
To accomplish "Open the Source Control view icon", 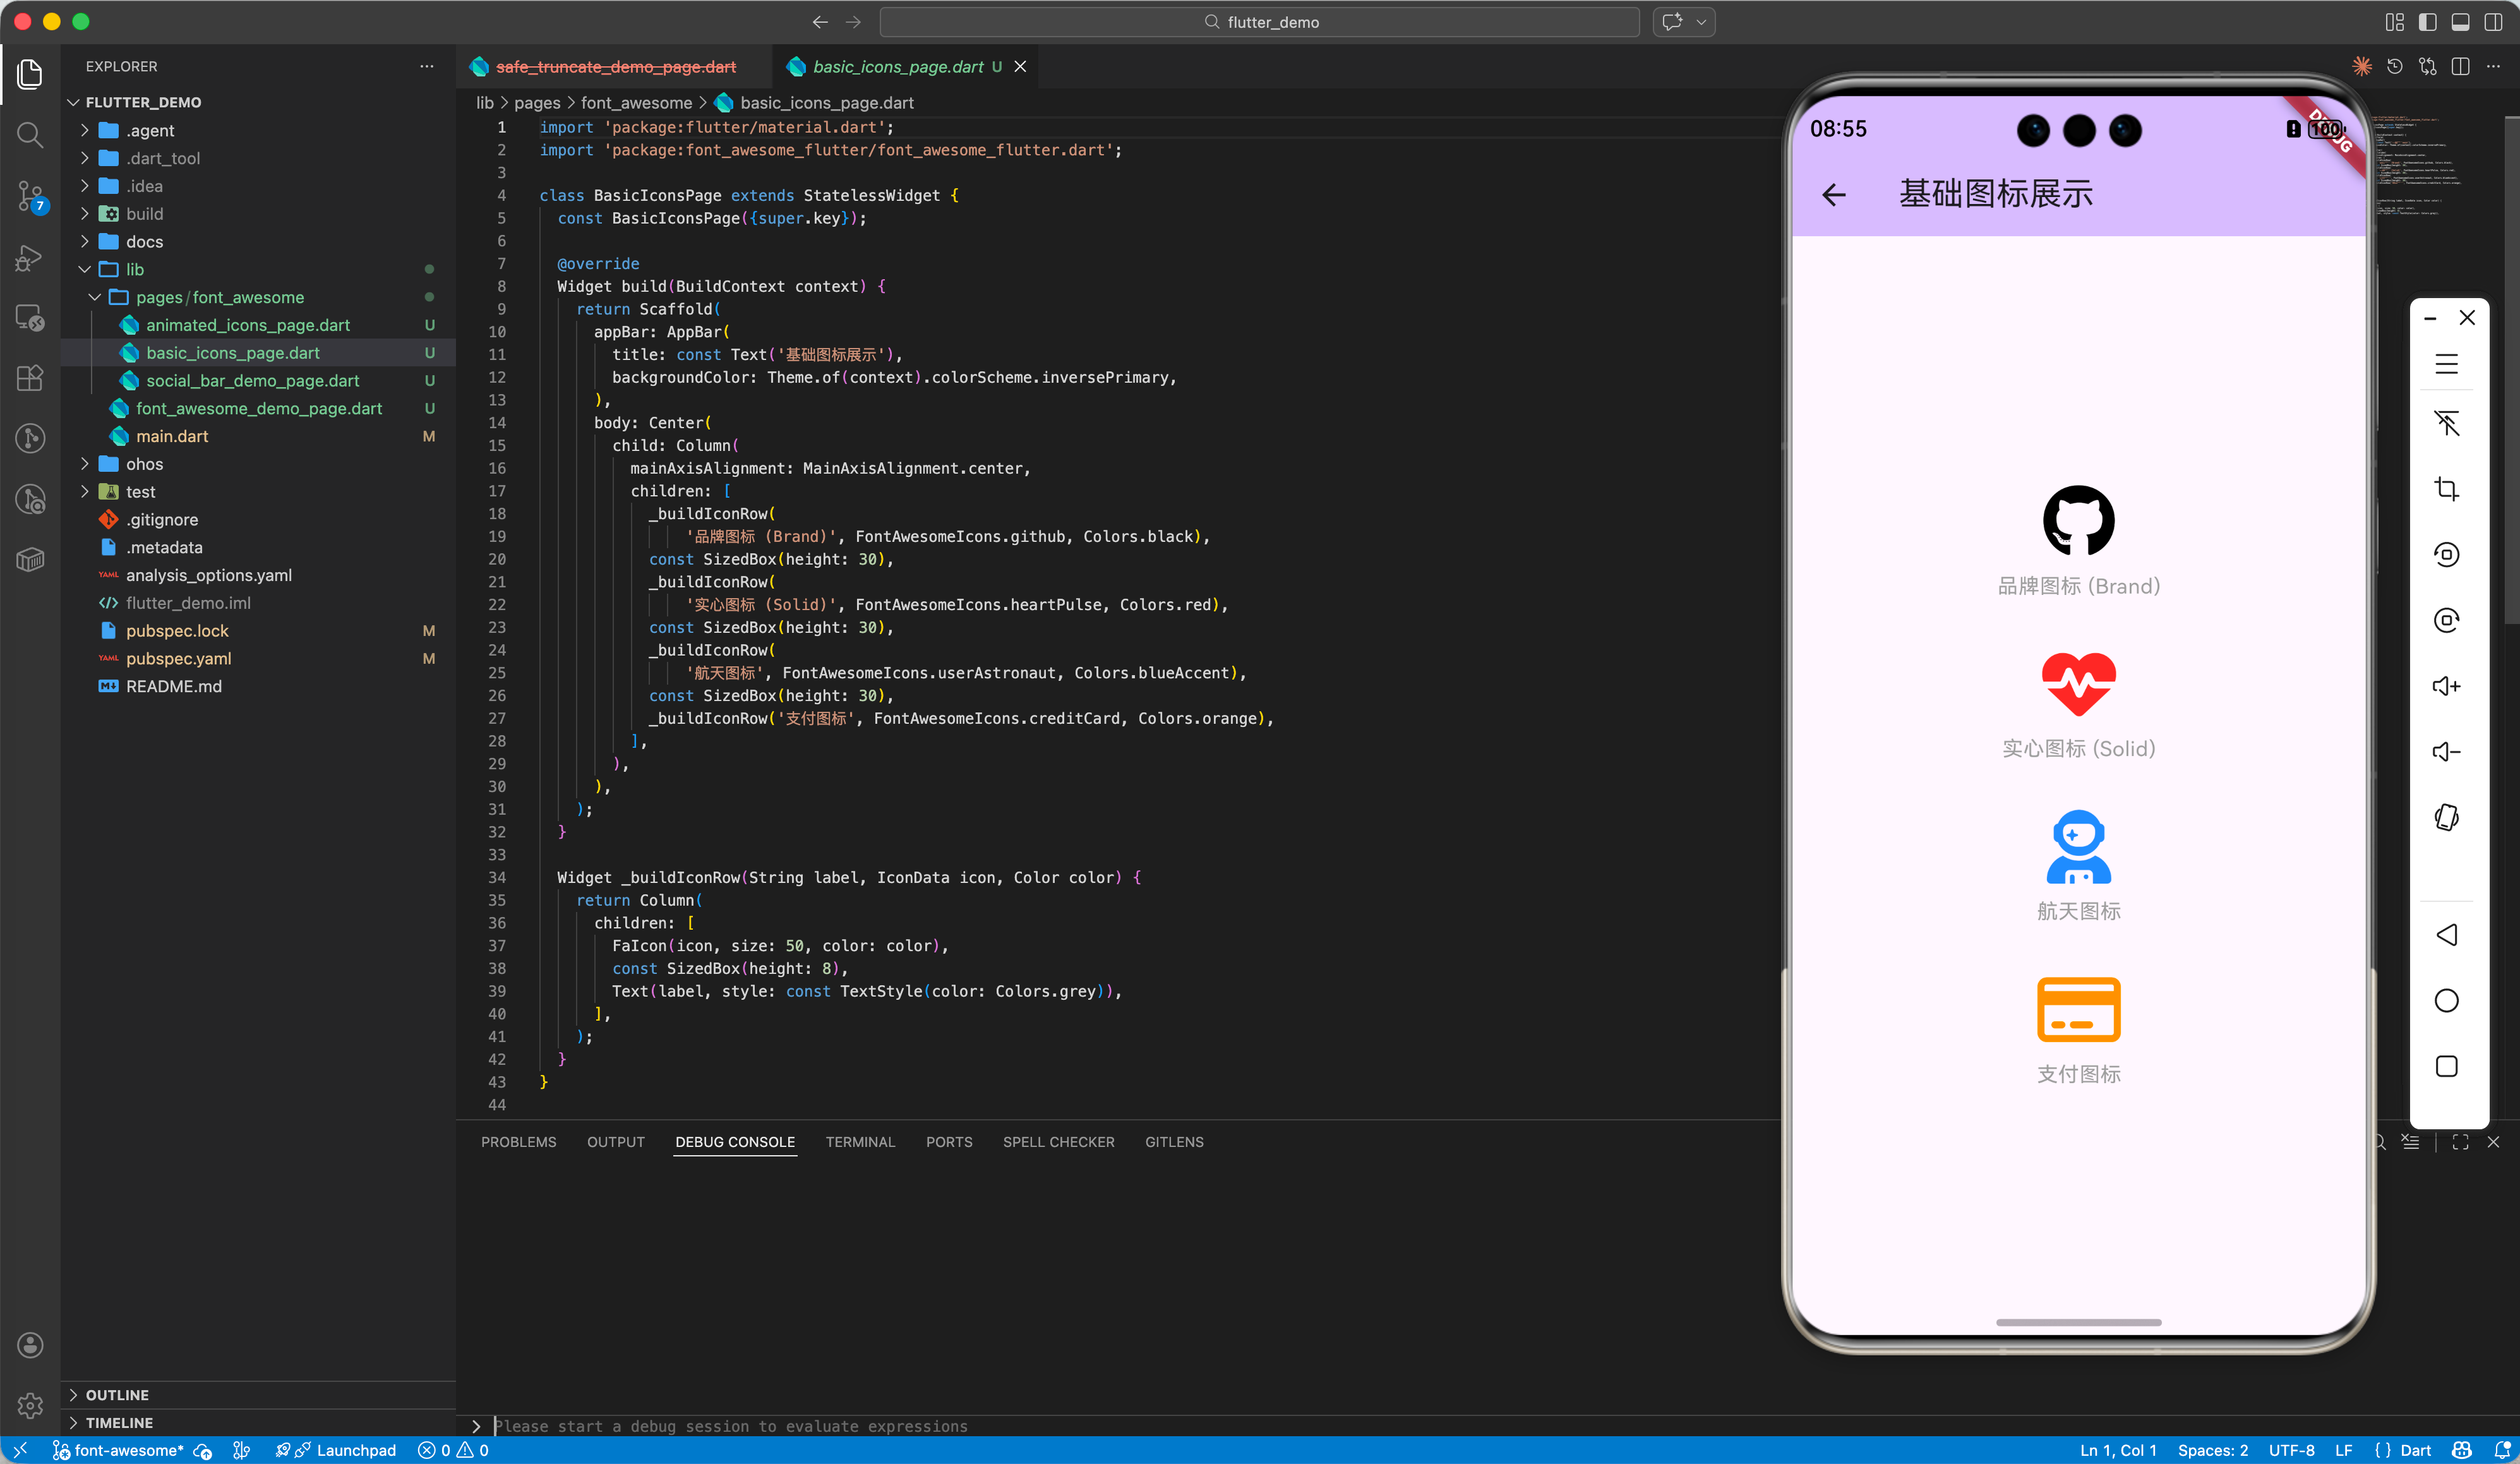I will point(30,196).
